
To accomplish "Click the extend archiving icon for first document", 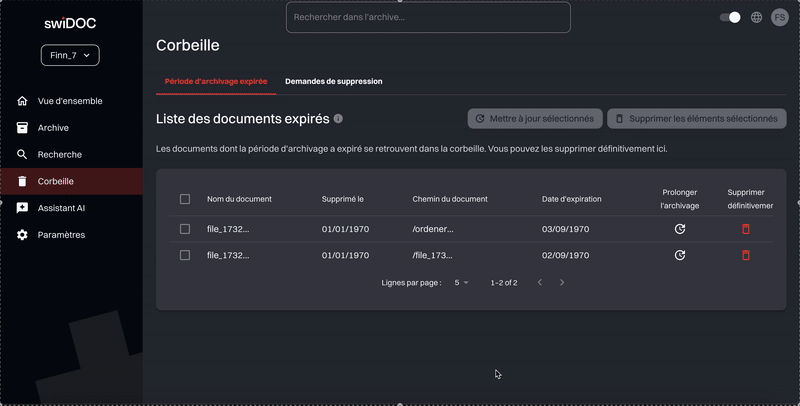I will coord(680,229).
